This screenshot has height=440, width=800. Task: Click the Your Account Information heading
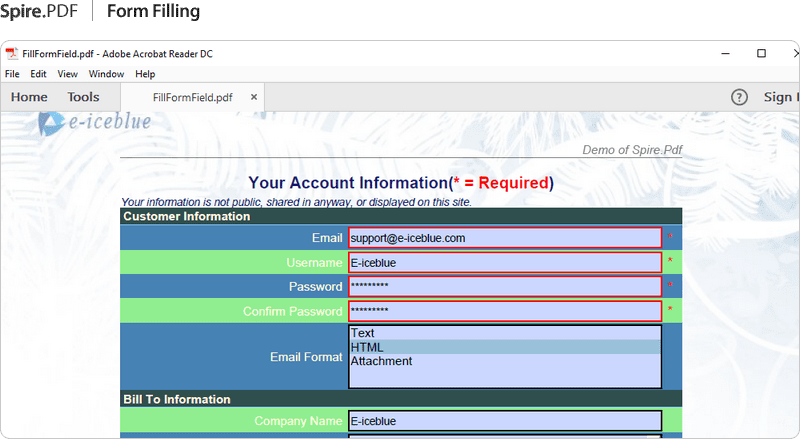point(401,183)
